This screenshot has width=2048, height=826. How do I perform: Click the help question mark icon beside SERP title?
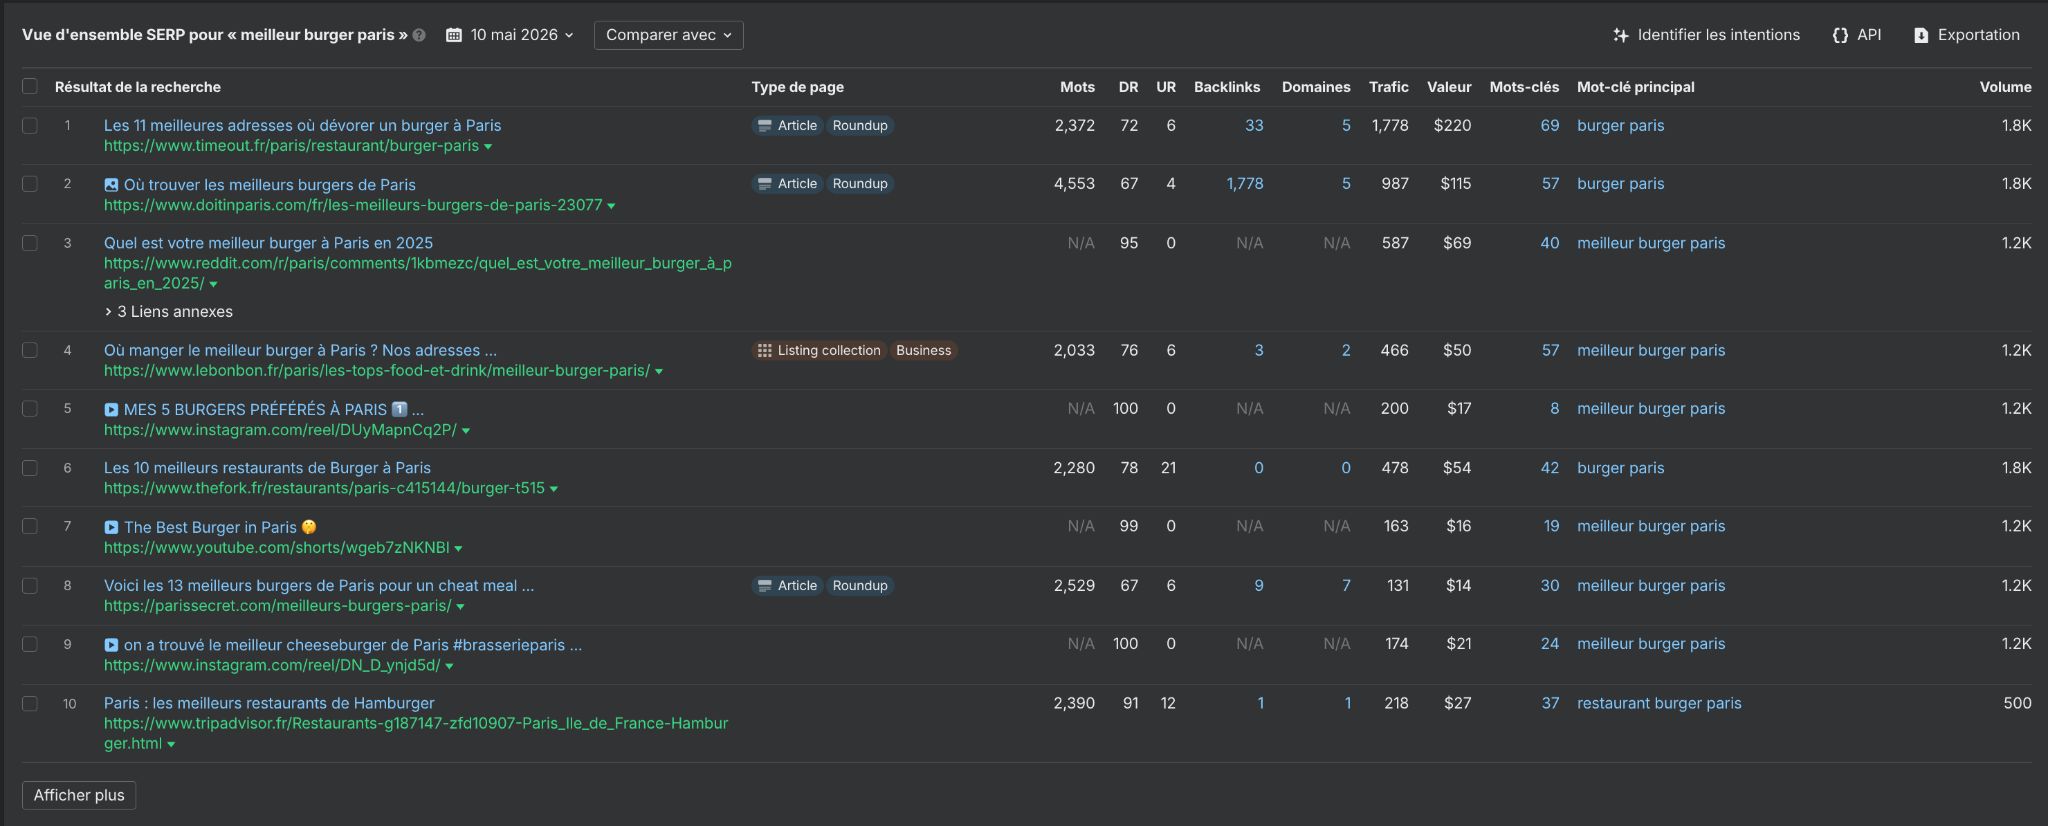pyautogui.click(x=419, y=35)
